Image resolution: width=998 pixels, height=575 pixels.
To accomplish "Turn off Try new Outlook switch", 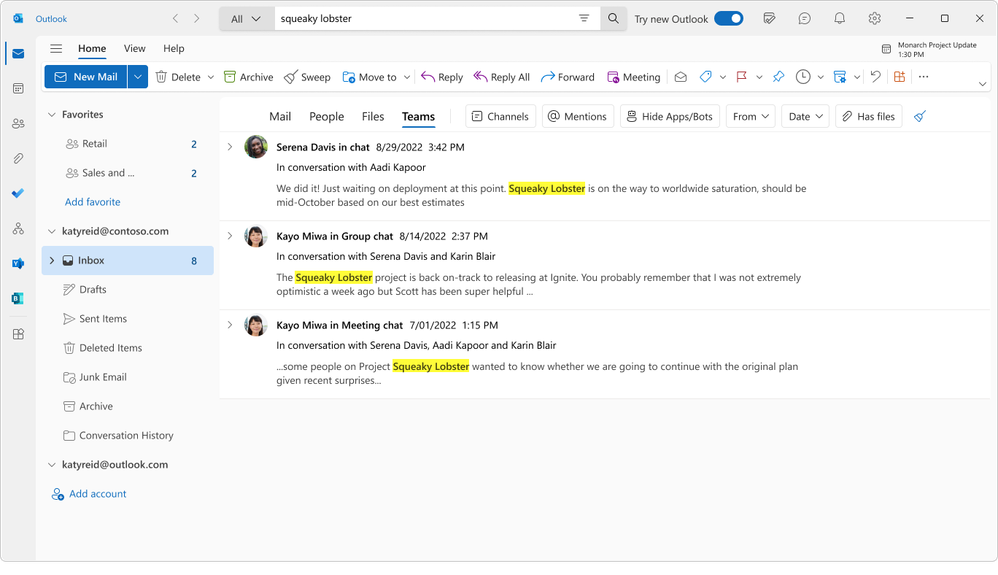I will click(729, 18).
